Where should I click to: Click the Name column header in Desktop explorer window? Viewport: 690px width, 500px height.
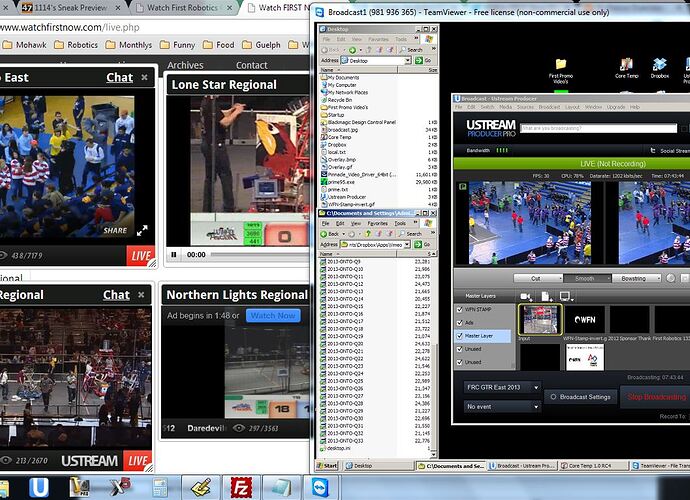point(358,70)
